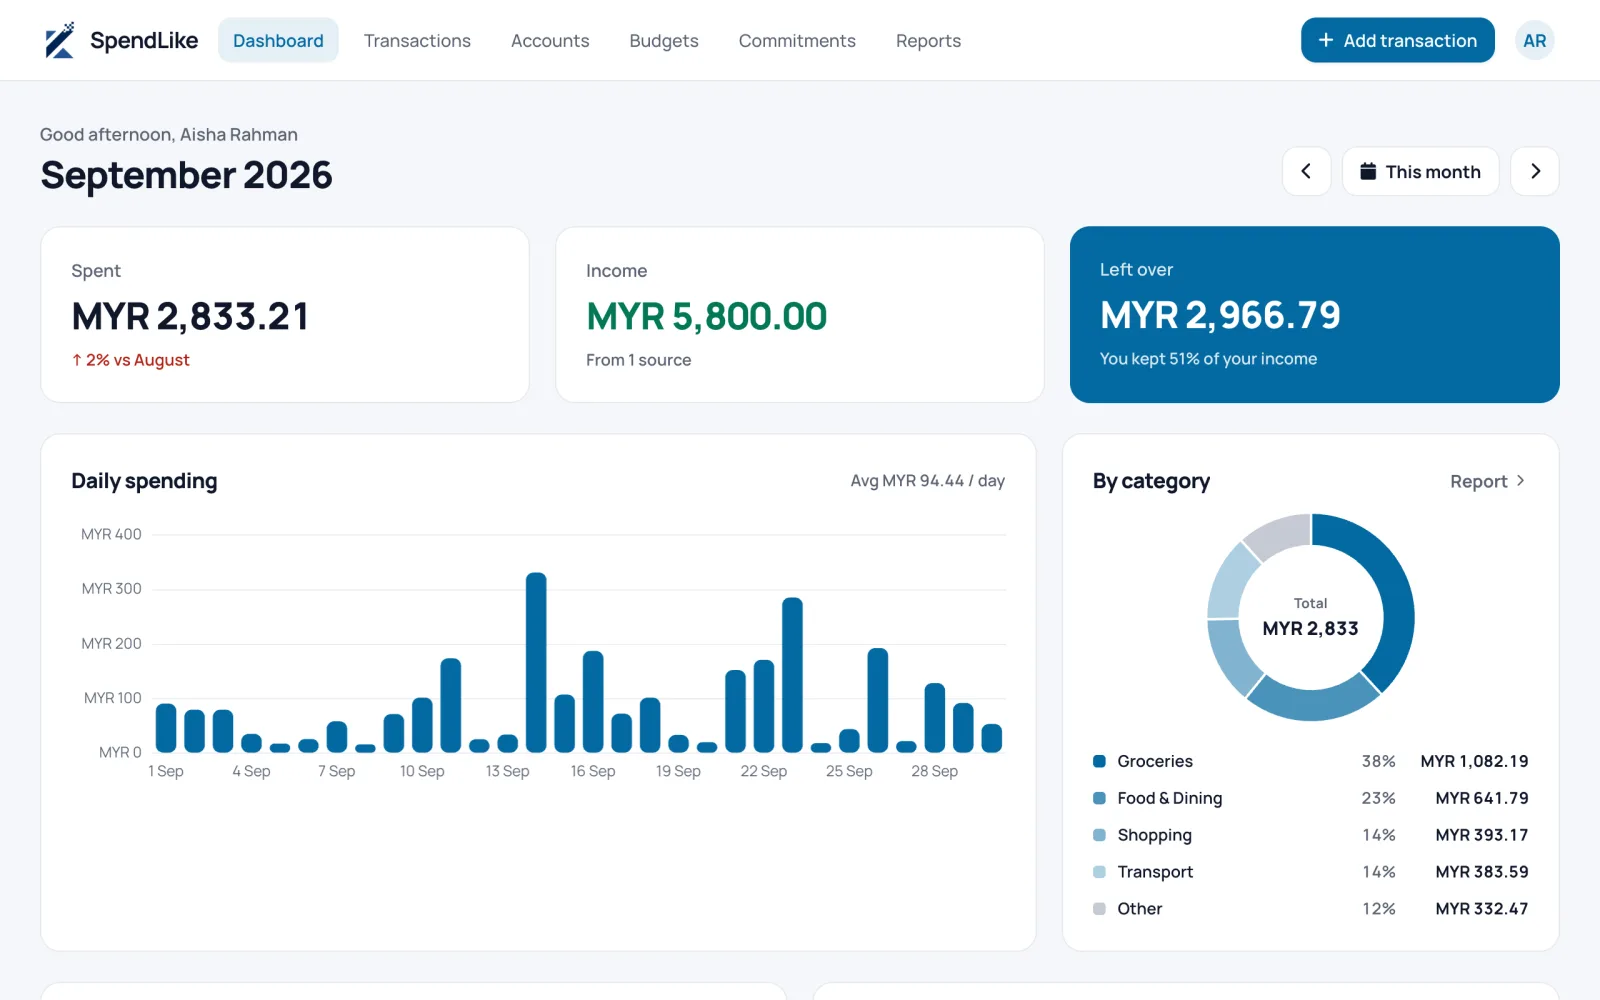
Task: Click the 'From 1 source' text
Action: click(x=638, y=360)
